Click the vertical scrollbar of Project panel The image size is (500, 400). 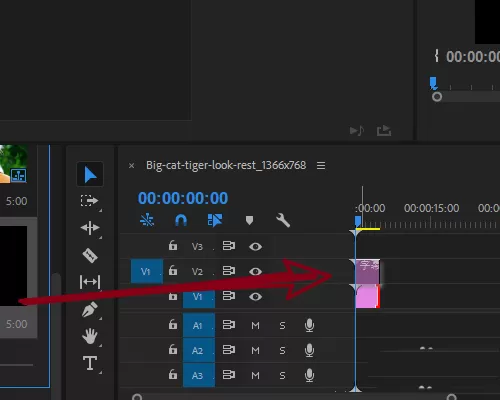coord(56,330)
